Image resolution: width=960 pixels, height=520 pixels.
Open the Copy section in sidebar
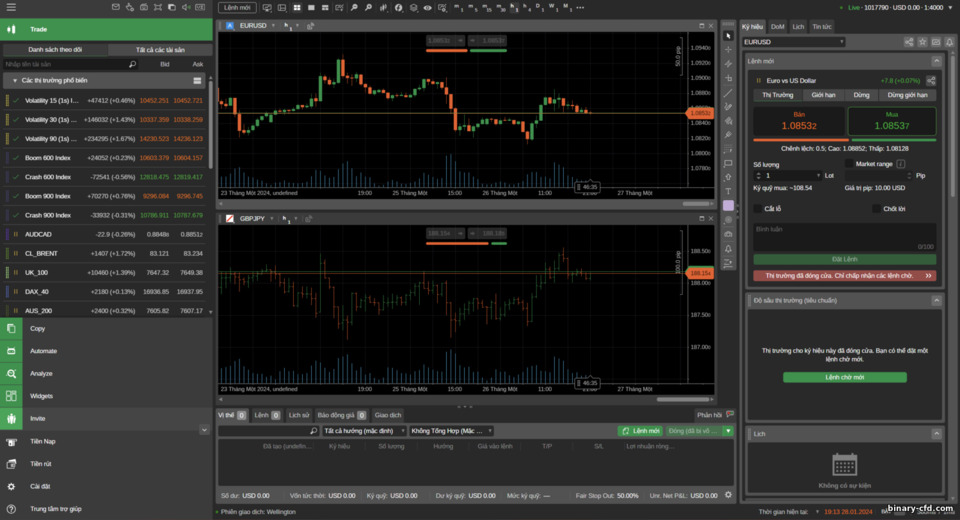tap(106, 328)
